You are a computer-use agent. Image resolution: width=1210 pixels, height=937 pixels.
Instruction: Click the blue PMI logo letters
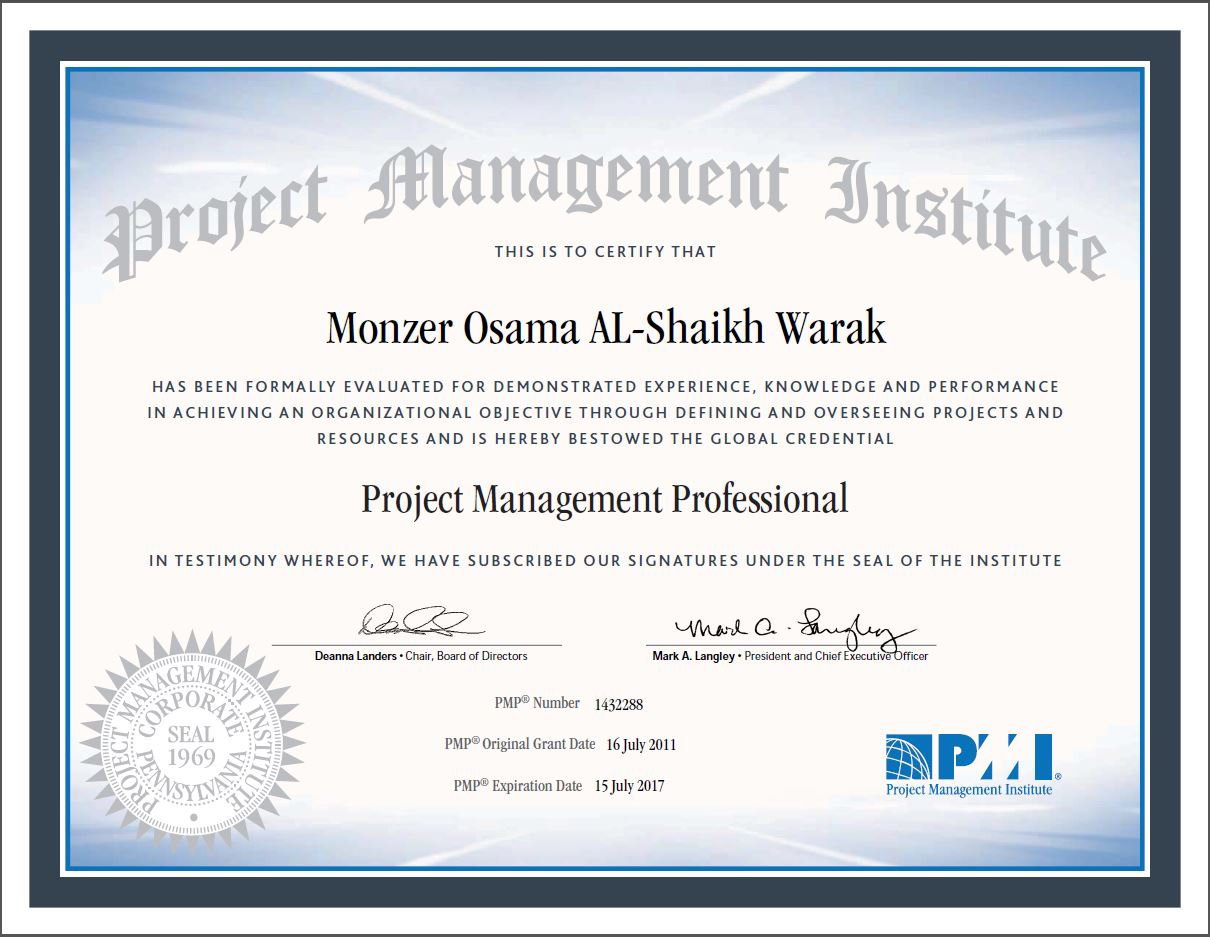(994, 757)
